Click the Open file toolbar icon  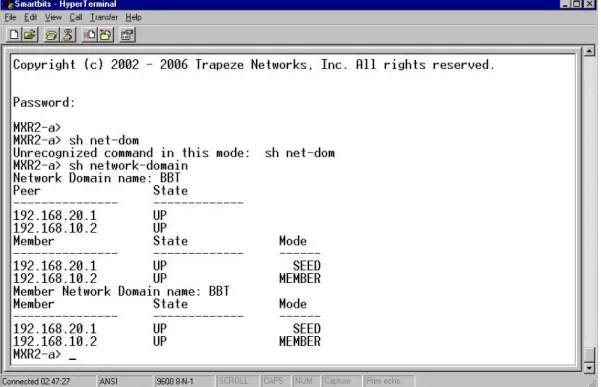point(30,35)
